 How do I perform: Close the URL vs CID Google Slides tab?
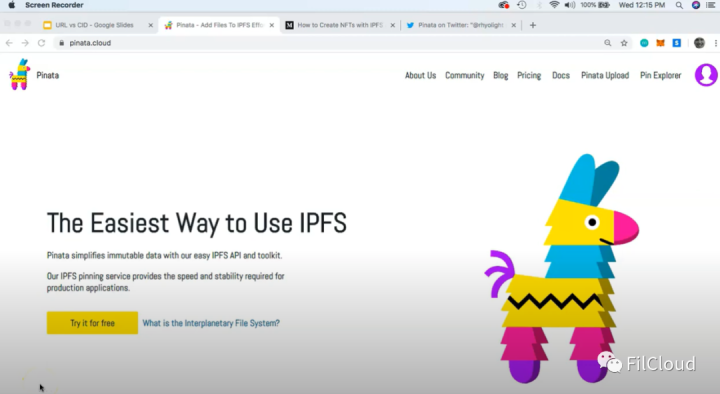150,25
